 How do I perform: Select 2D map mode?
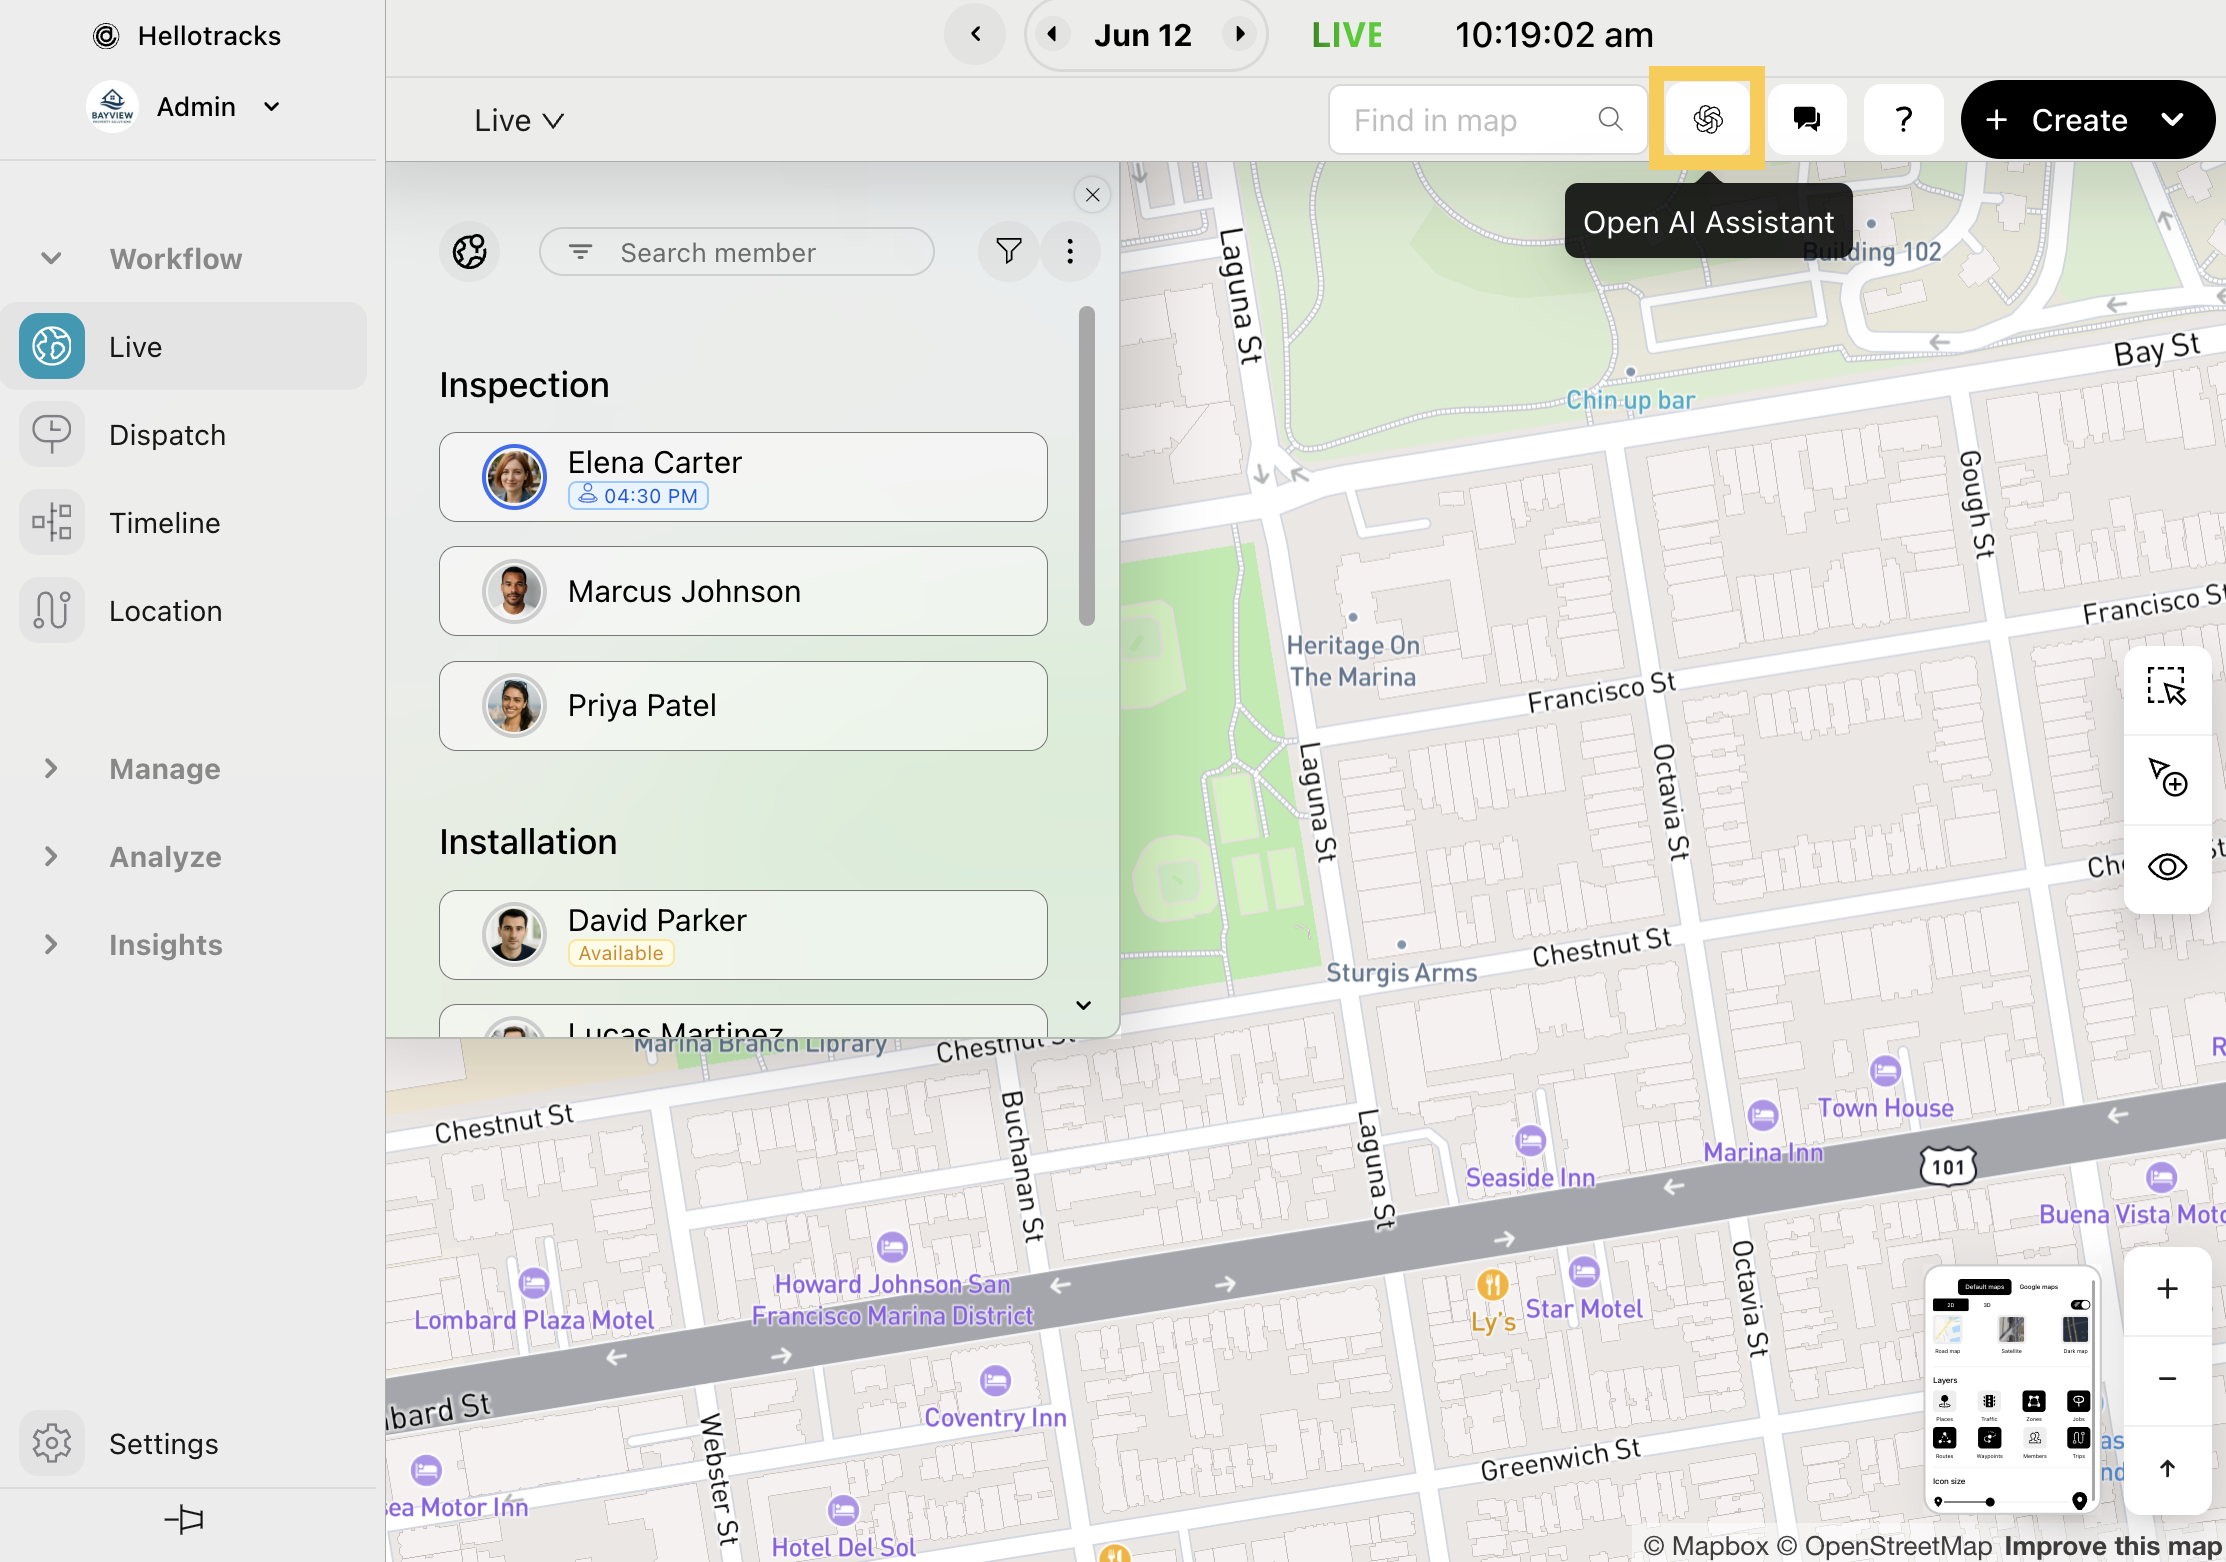pos(1951,1305)
